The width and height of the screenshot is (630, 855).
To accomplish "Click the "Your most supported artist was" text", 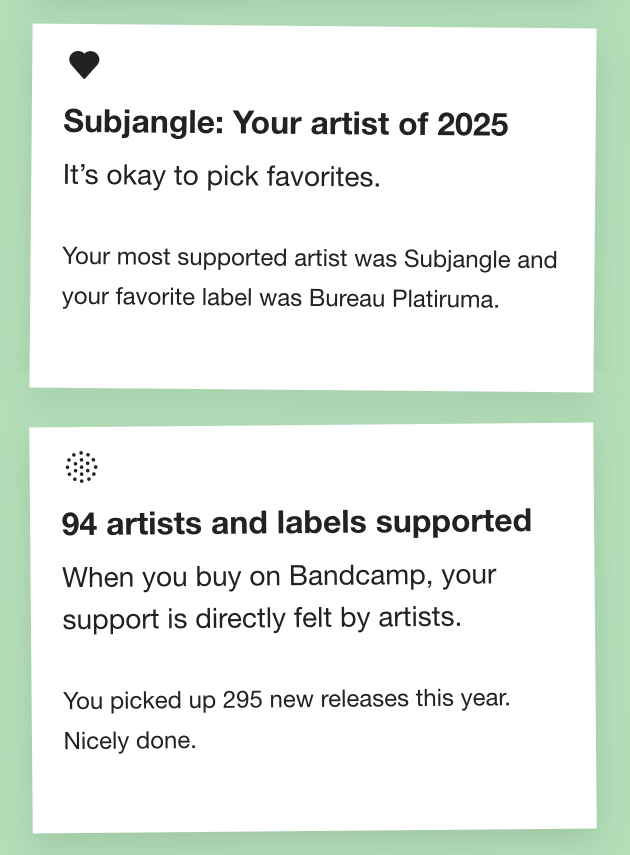I will 230,258.
